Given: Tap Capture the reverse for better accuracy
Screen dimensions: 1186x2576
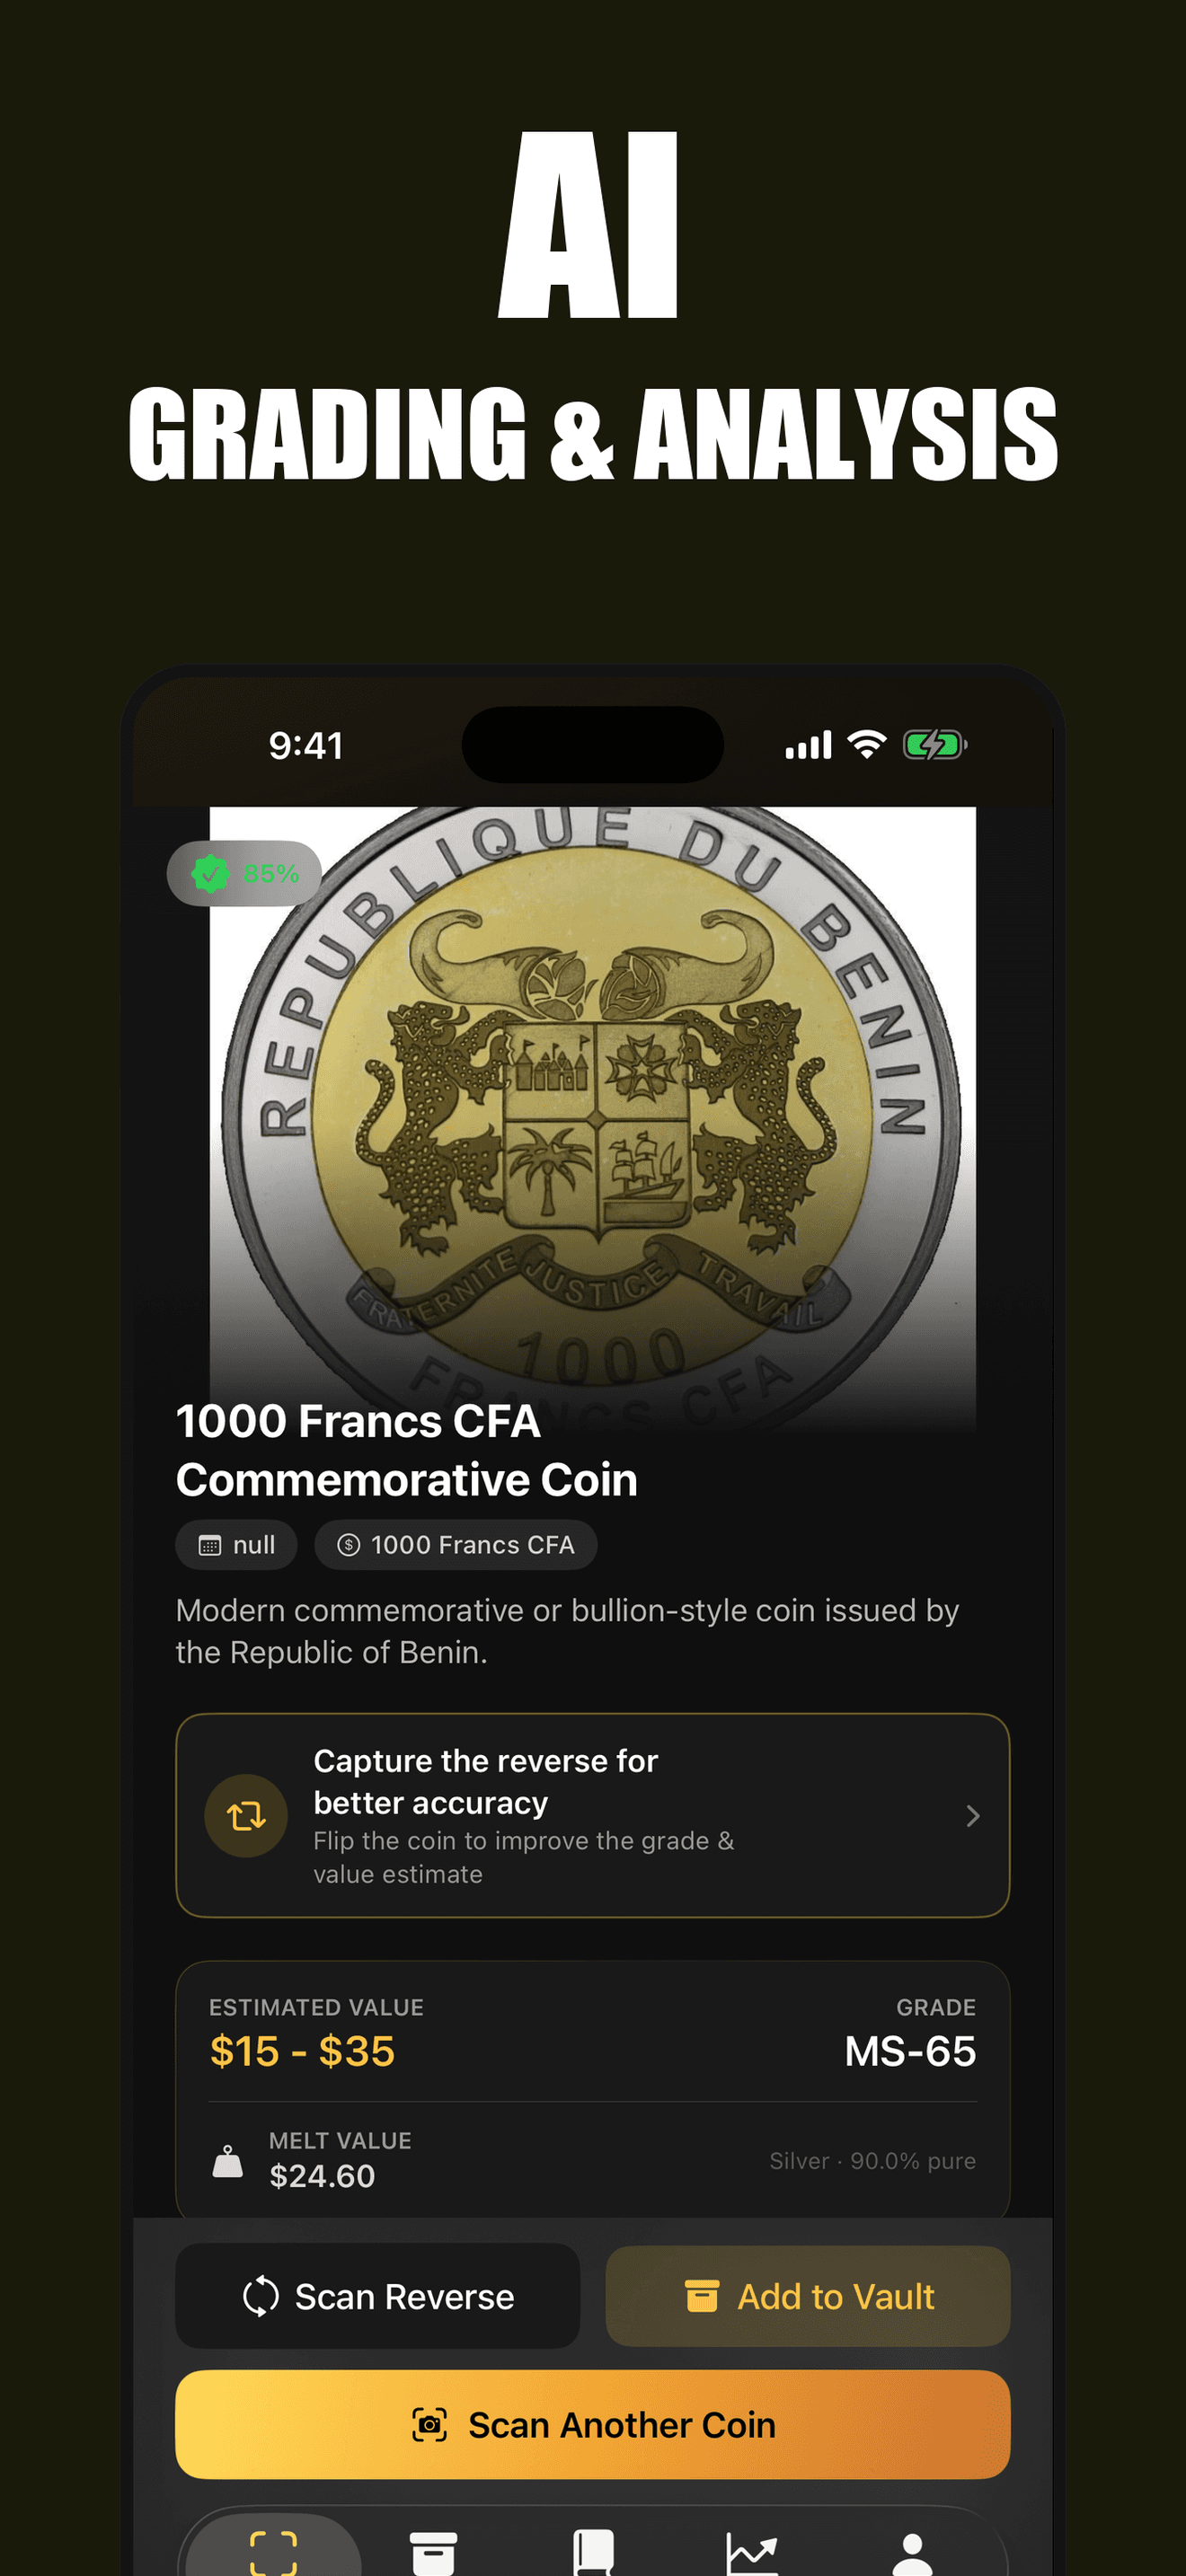Looking at the screenshot, I should tap(485, 1781).
